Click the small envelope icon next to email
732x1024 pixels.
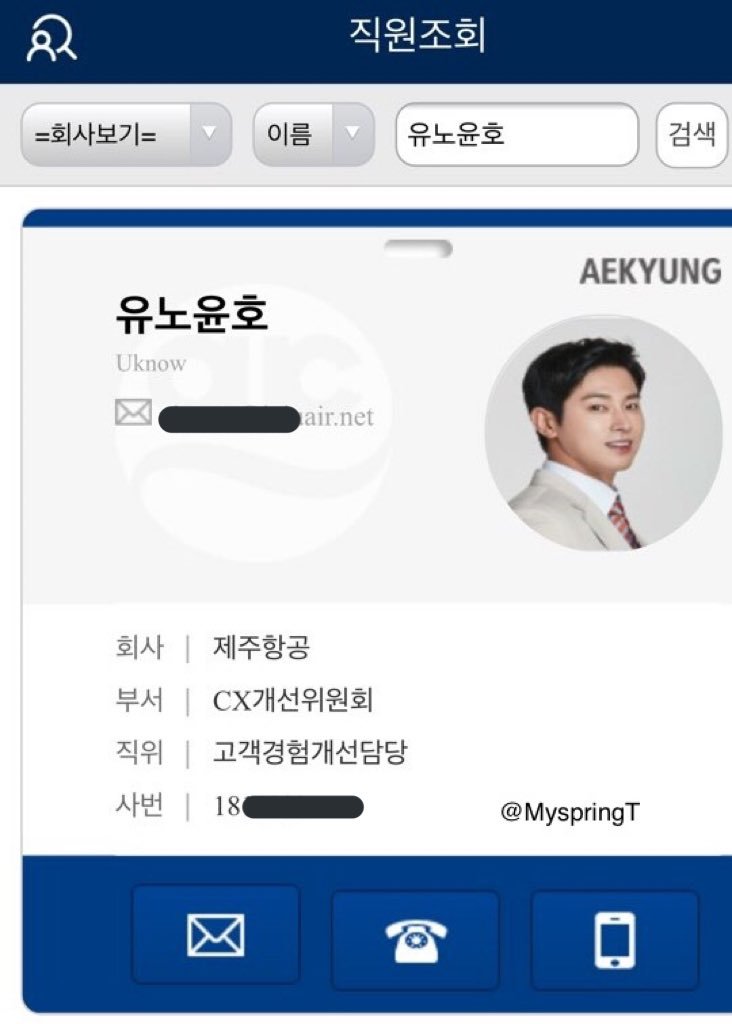[x=133, y=413]
